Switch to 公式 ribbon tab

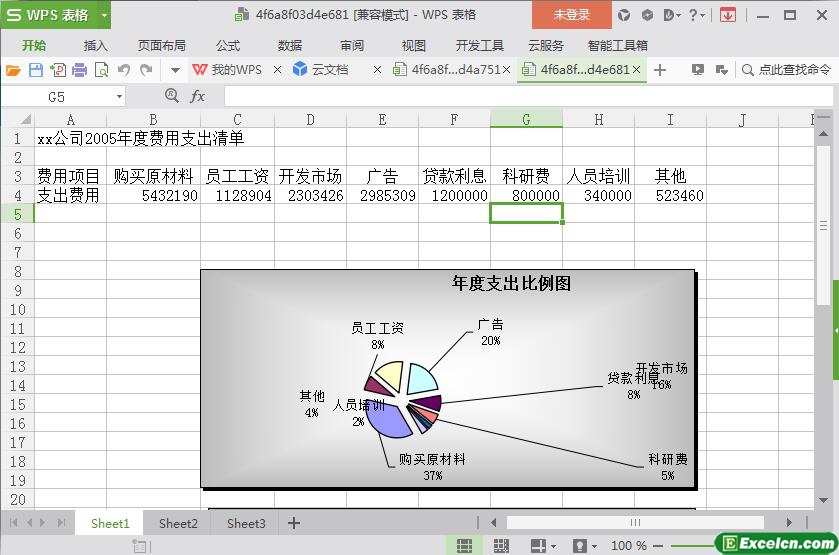point(228,45)
